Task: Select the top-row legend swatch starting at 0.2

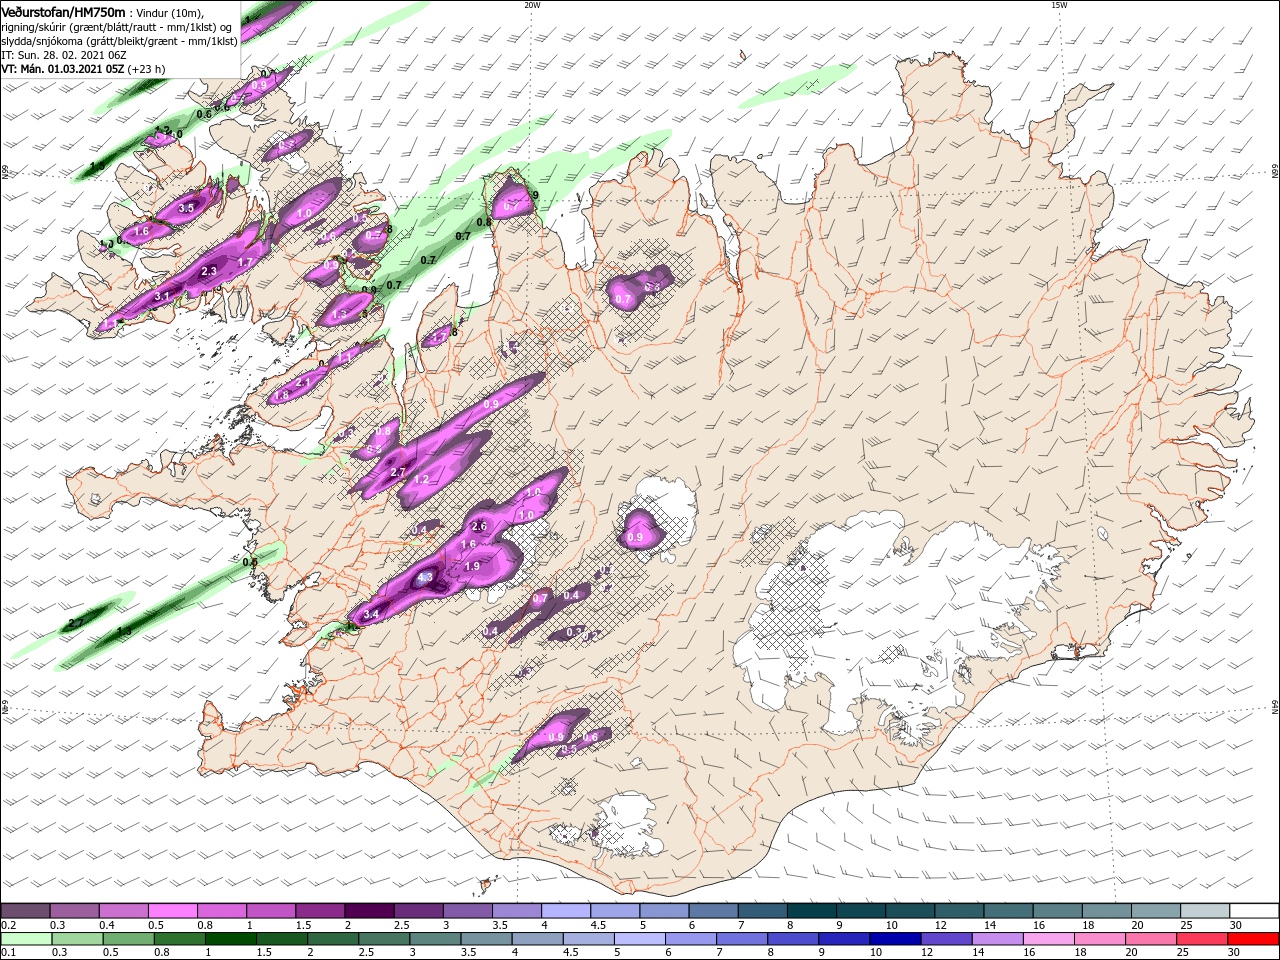Action: tap(26, 911)
